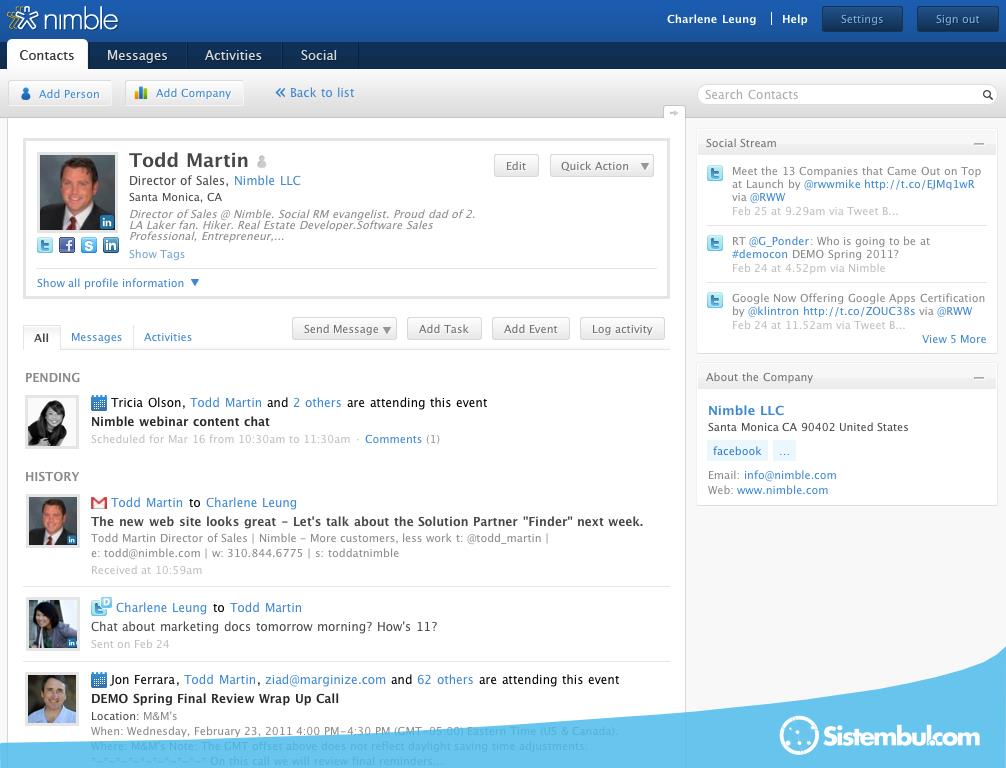Screen dimensions: 1006x768
Task: Click the Add Event button
Action: point(531,329)
